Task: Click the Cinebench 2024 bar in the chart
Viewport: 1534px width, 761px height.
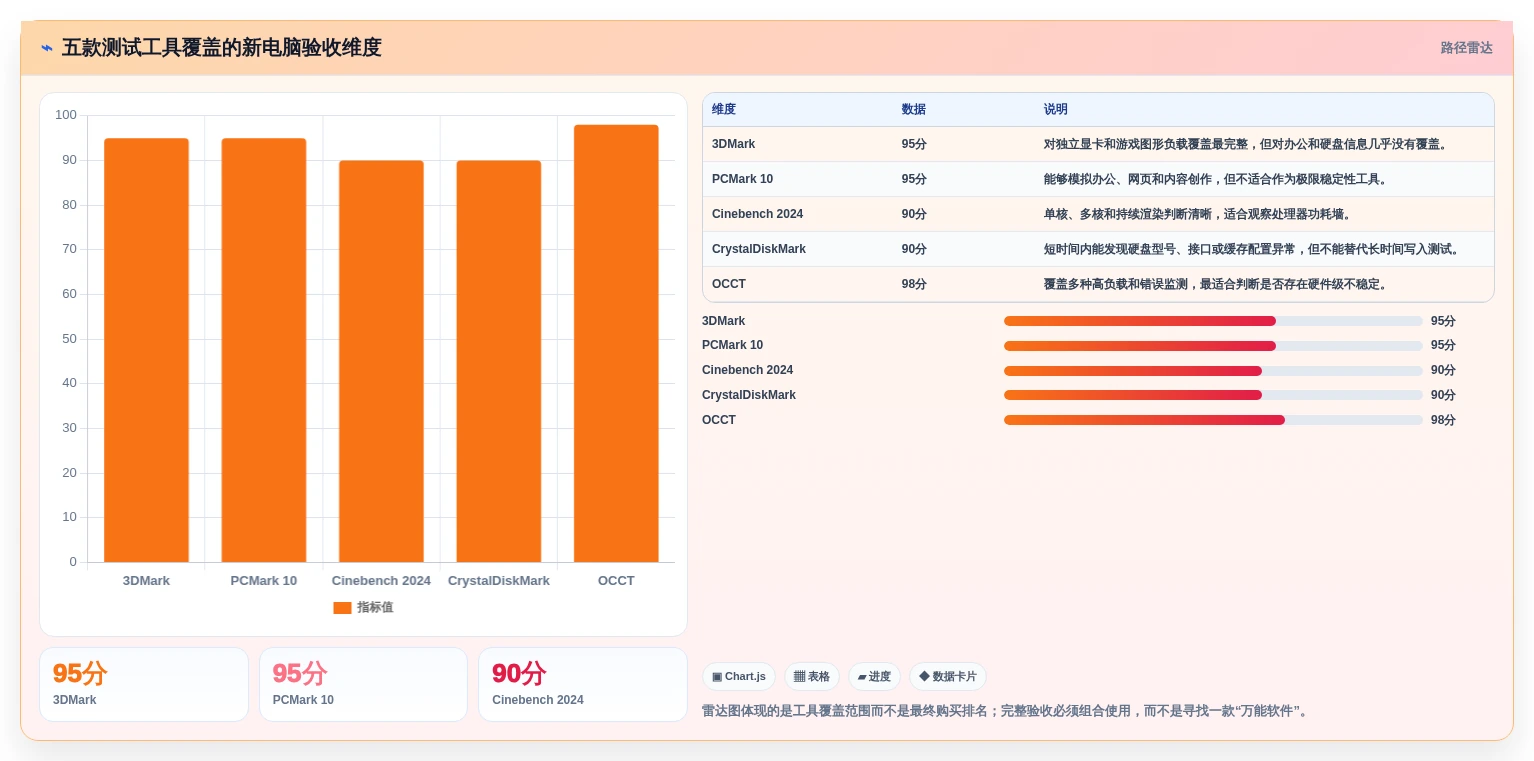Action: coord(381,361)
